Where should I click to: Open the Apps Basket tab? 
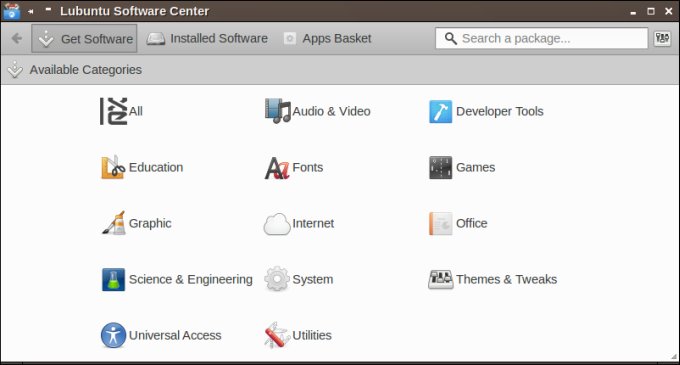coord(327,39)
